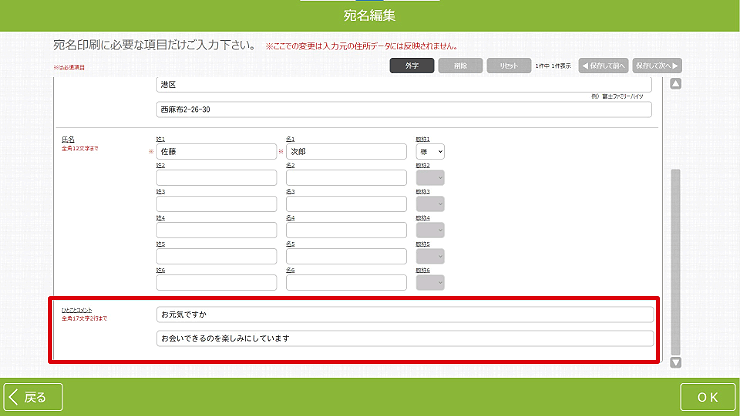This screenshot has height=416, width=740.
Task: Go back with the 戻る button
Action: click(x=33, y=397)
